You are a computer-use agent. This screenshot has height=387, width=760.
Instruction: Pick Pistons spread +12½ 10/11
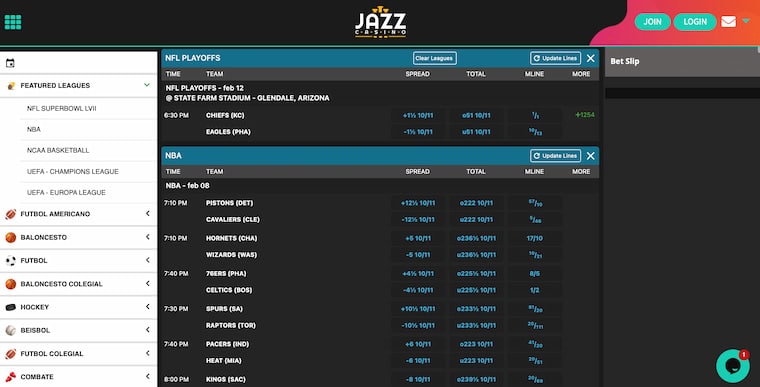[418, 203]
